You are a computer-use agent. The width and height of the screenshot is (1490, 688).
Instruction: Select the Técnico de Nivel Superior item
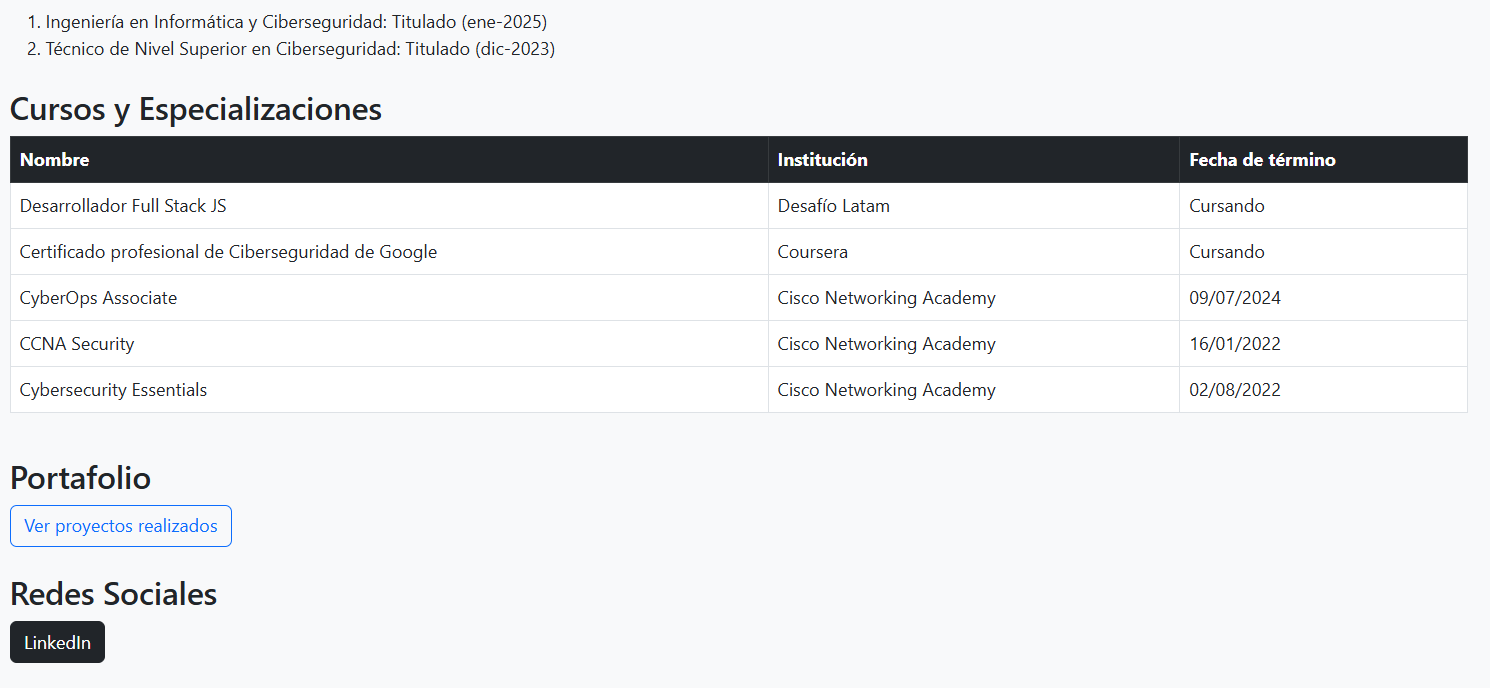pyautogui.click(x=300, y=50)
